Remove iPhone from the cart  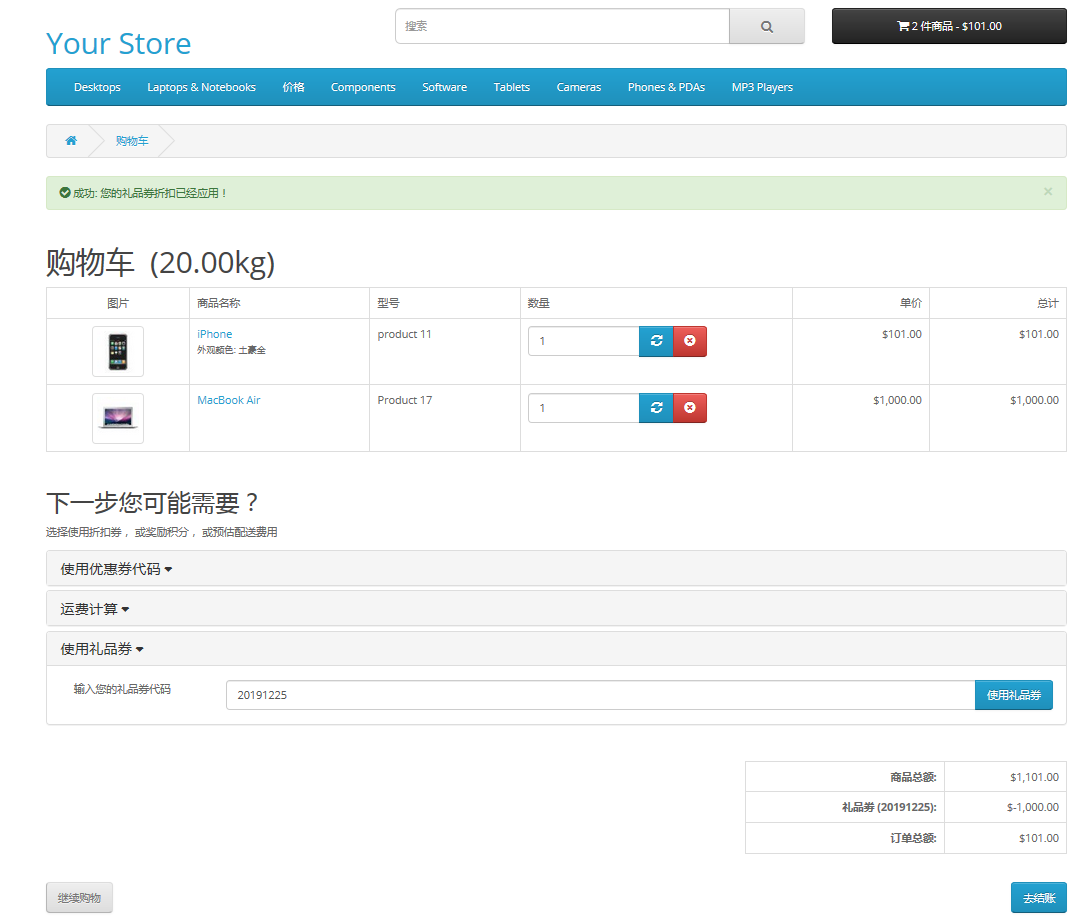pos(690,341)
